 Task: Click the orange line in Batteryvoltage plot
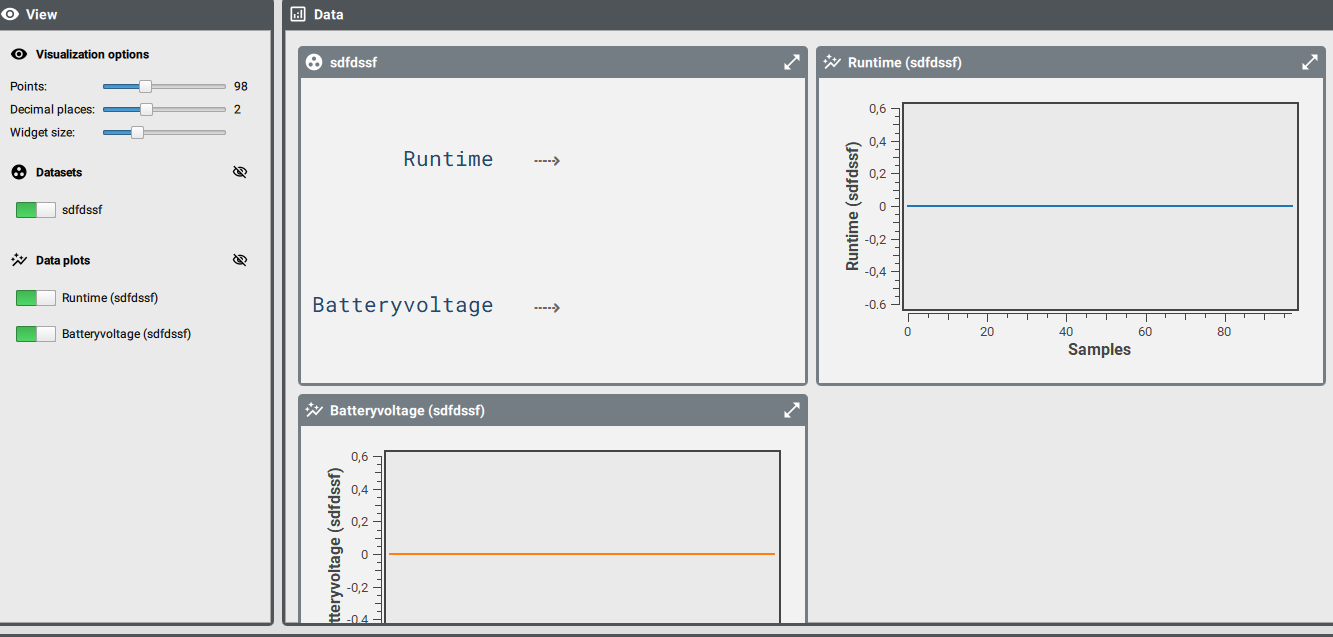(x=582, y=554)
